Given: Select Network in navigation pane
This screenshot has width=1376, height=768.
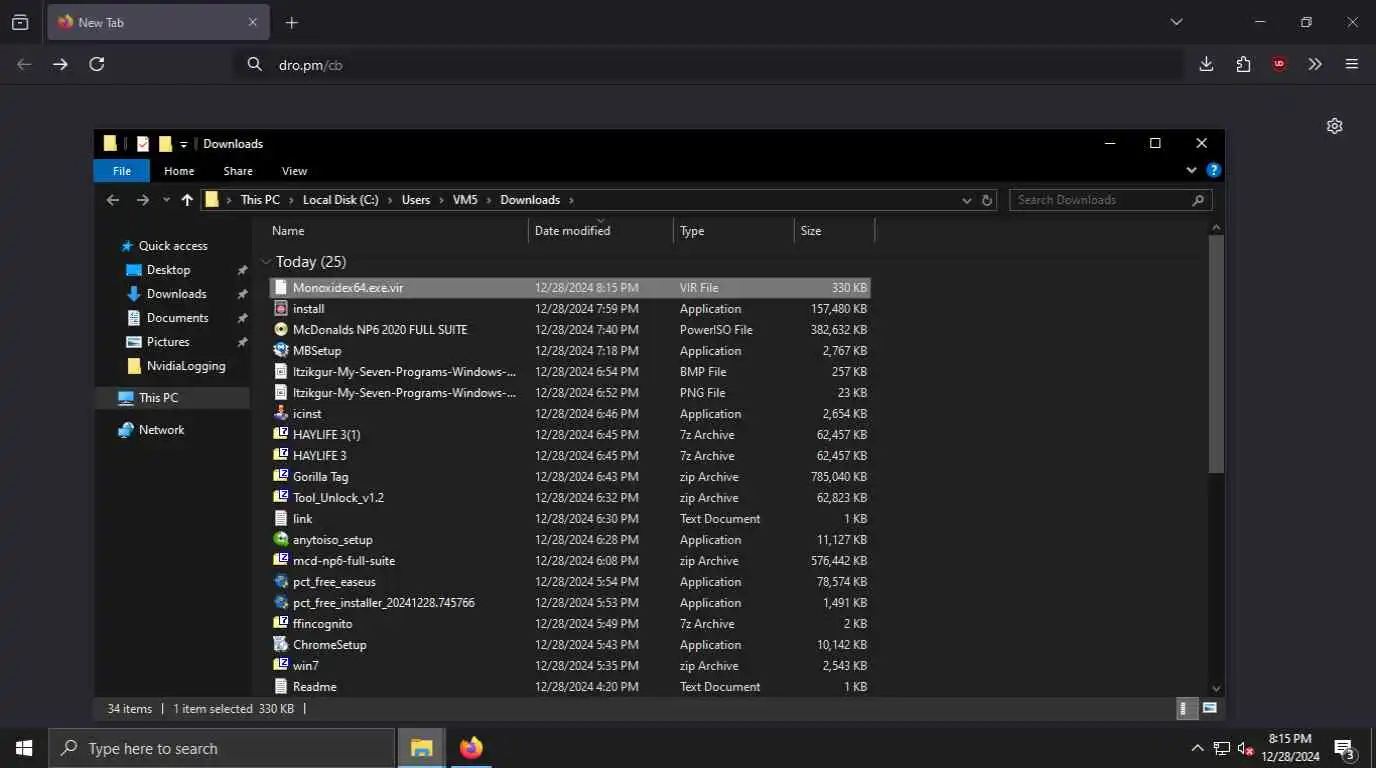Looking at the screenshot, I should pos(161,430).
